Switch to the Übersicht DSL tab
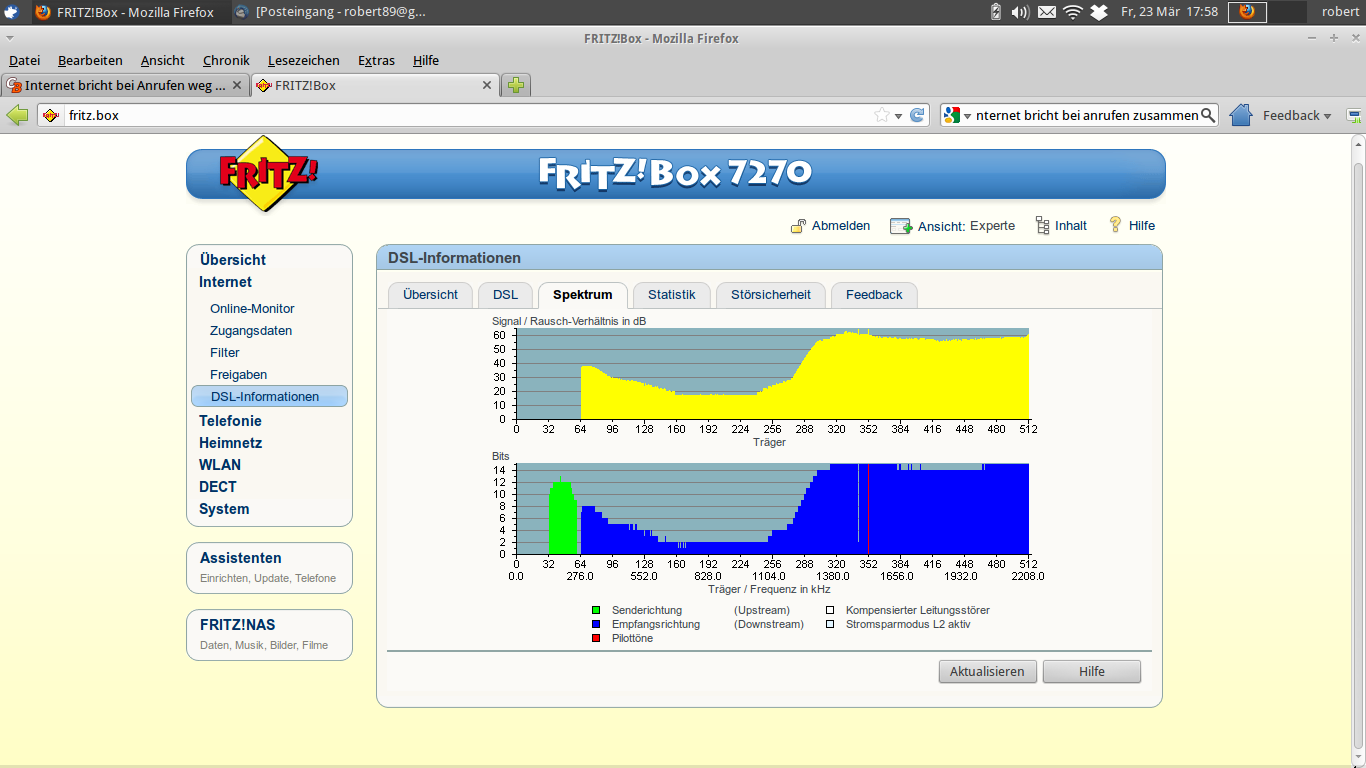Image resolution: width=1366 pixels, height=768 pixels. pyautogui.click(x=430, y=295)
